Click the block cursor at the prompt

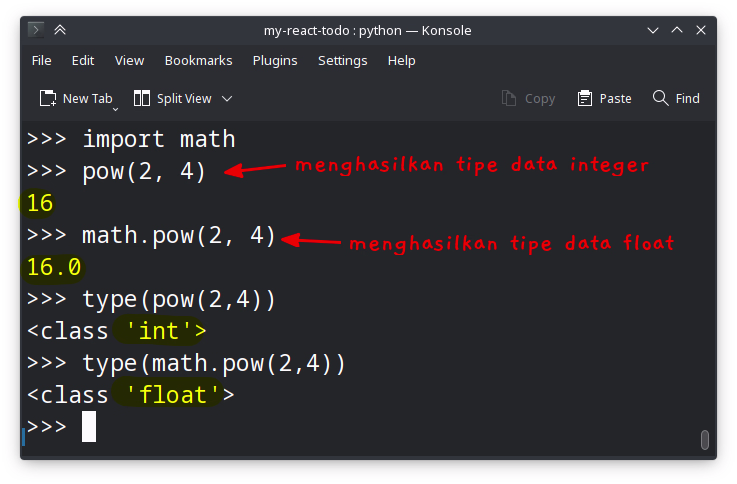tap(89, 427)
